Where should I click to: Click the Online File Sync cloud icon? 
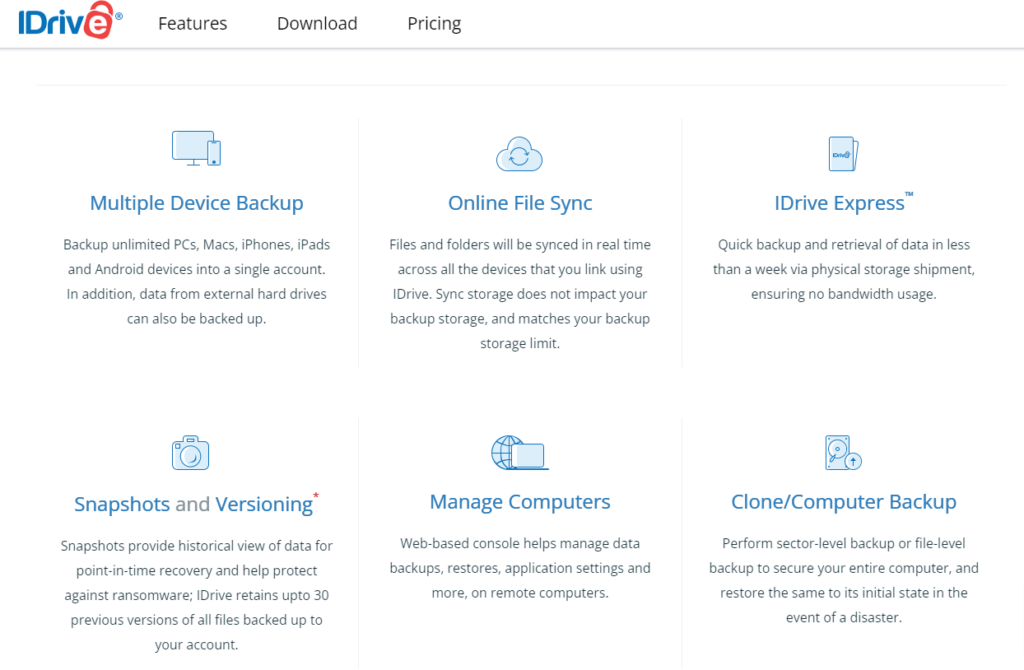(519, 154)
